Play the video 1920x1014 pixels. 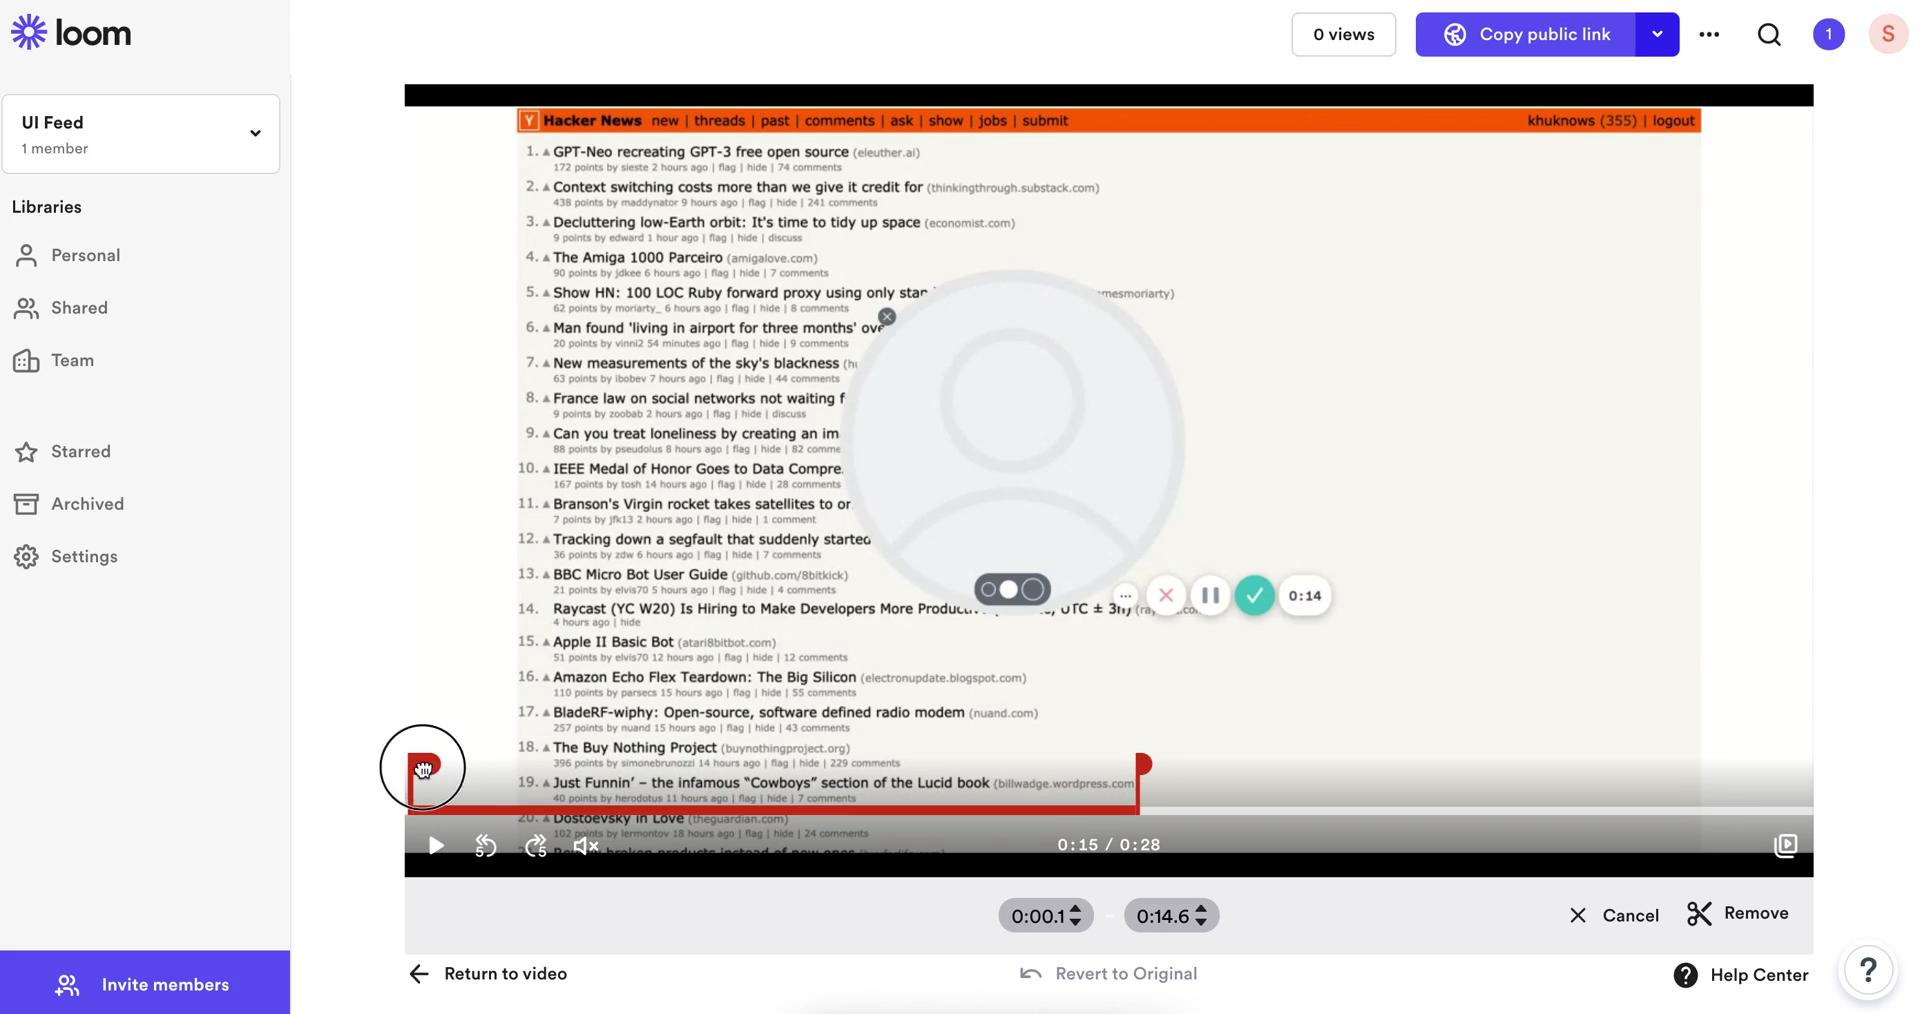pos(436,846)
